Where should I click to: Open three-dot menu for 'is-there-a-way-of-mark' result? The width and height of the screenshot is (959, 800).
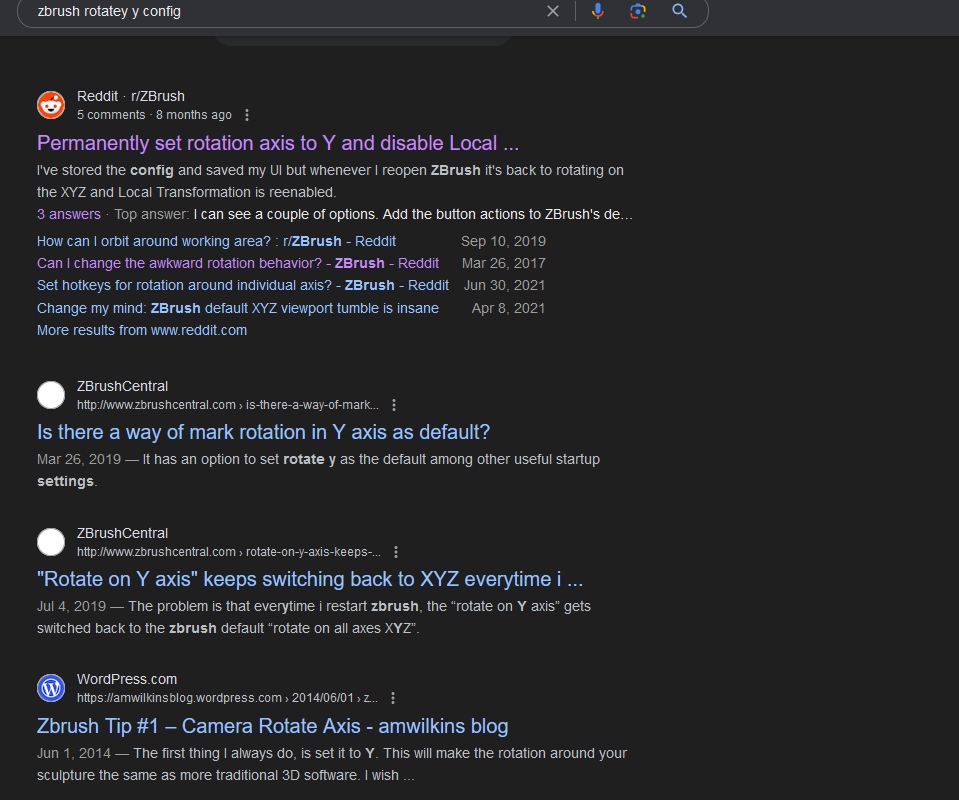394,405
